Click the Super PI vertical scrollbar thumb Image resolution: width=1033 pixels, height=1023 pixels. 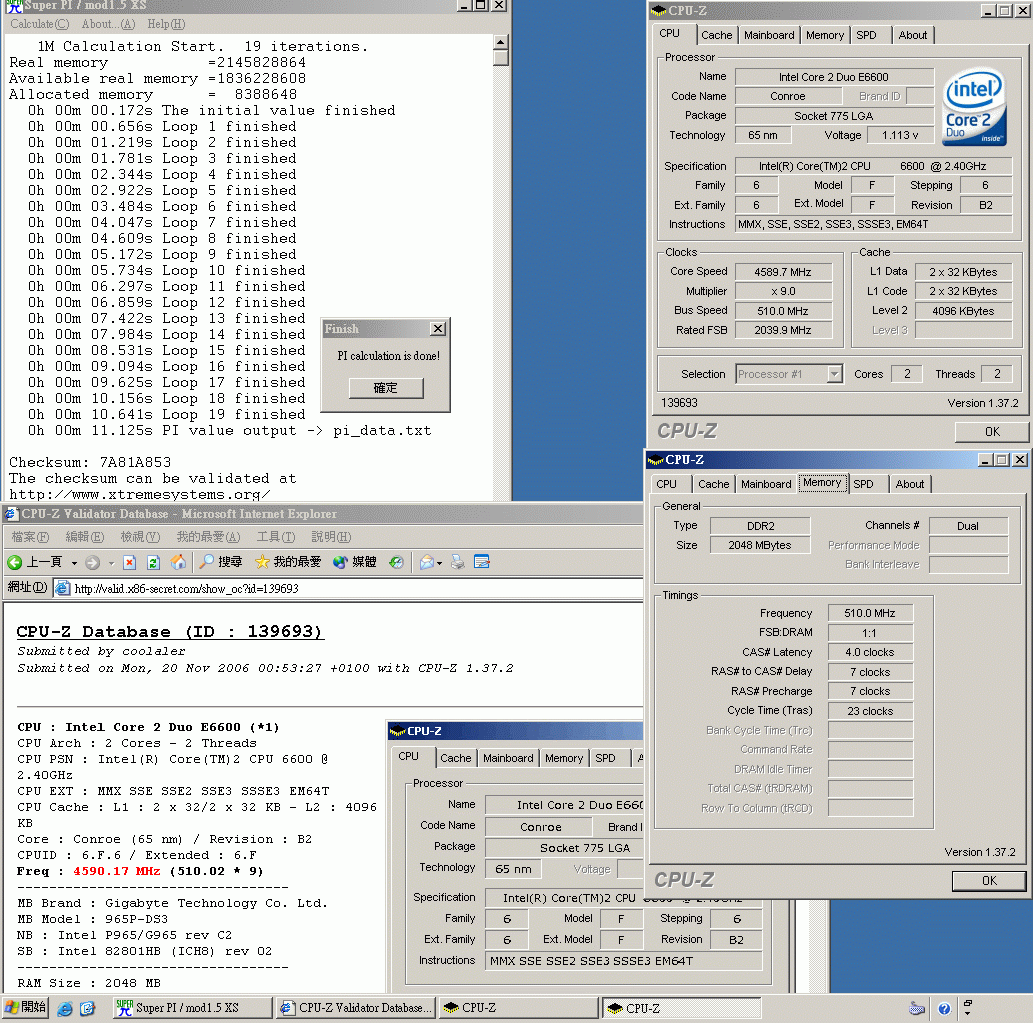coord(500,58)
